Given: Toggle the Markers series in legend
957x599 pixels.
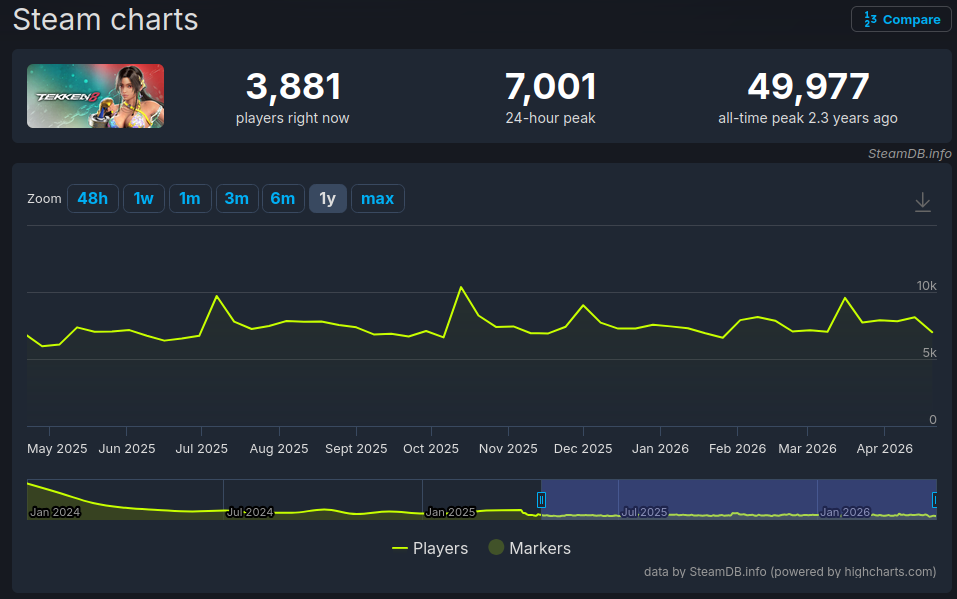Looking at the screenshot, I should [530, 548].
